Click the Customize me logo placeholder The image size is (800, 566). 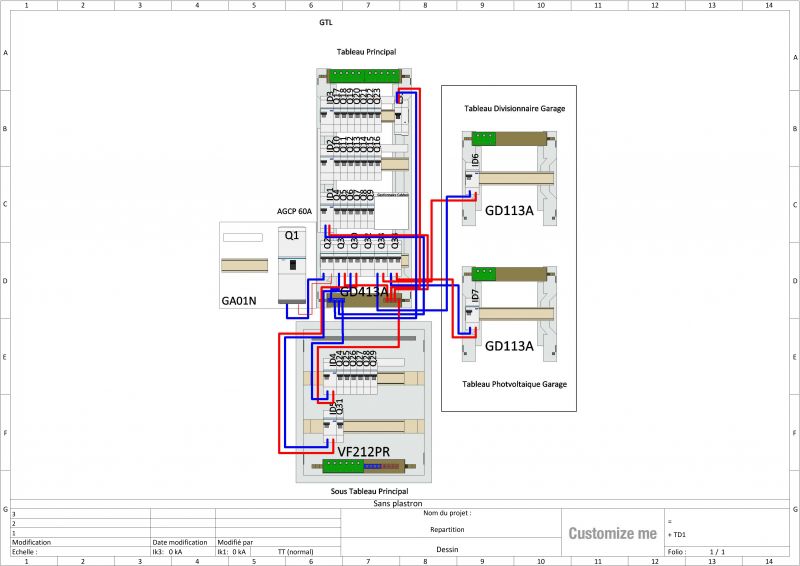click(x=612, y=533)
